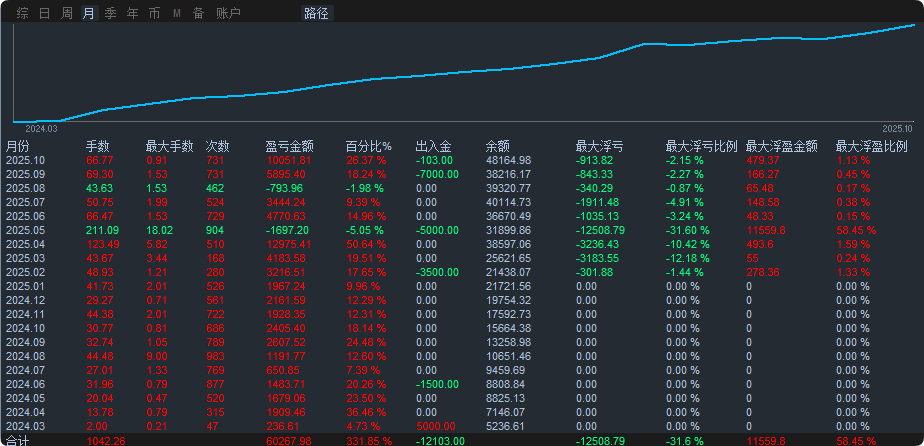Switch to the 日 daily tab
Screen dimensions: 924x446
pos(45,13)
